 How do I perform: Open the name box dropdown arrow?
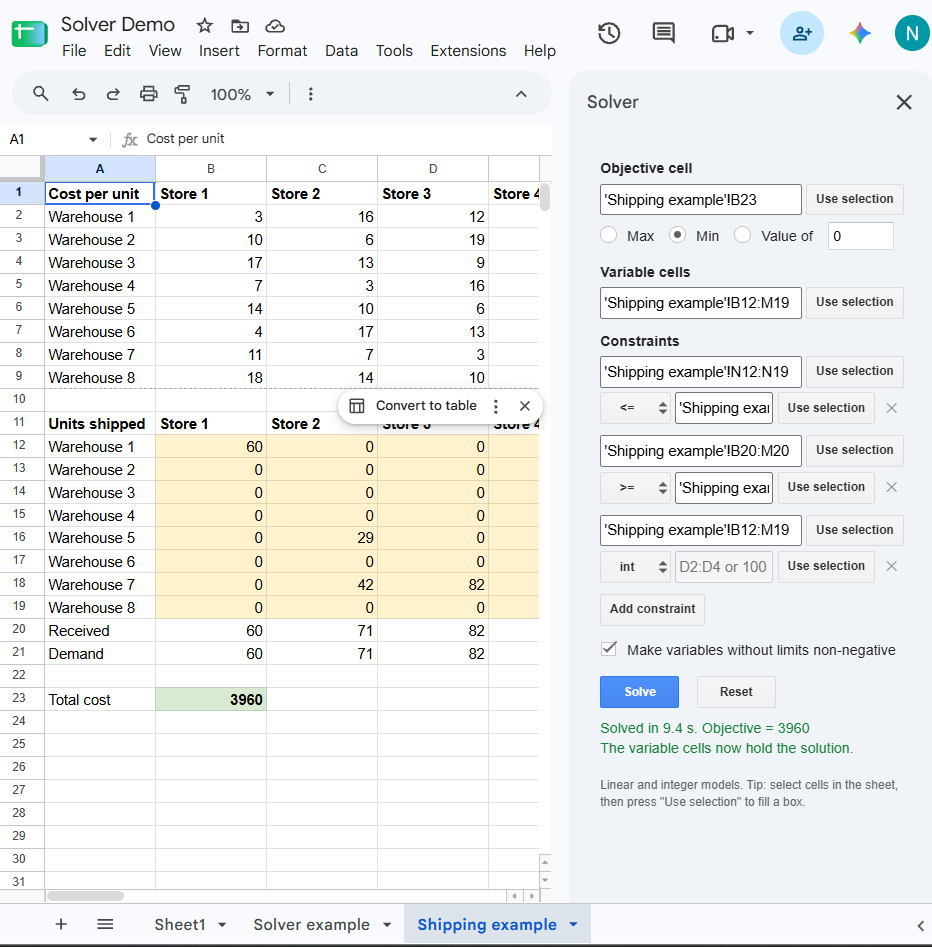click(92, 140)
